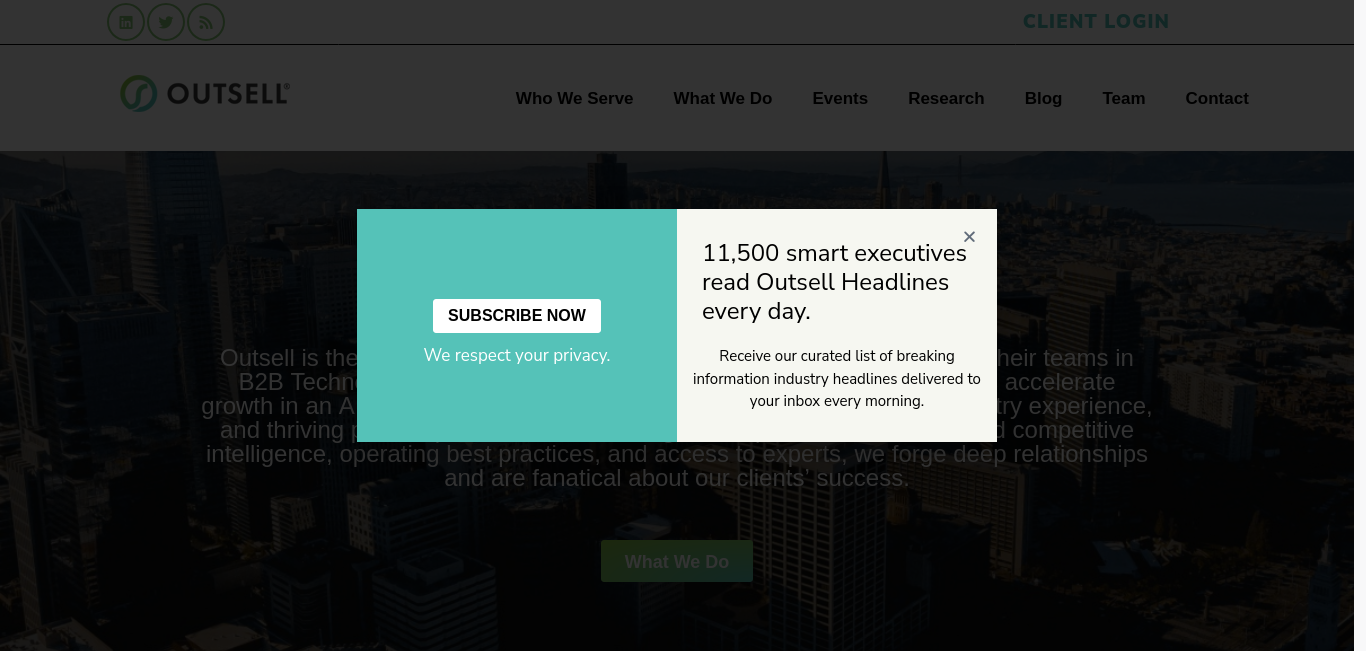
Task: Open the RSS feed icon
Action: 206,22
